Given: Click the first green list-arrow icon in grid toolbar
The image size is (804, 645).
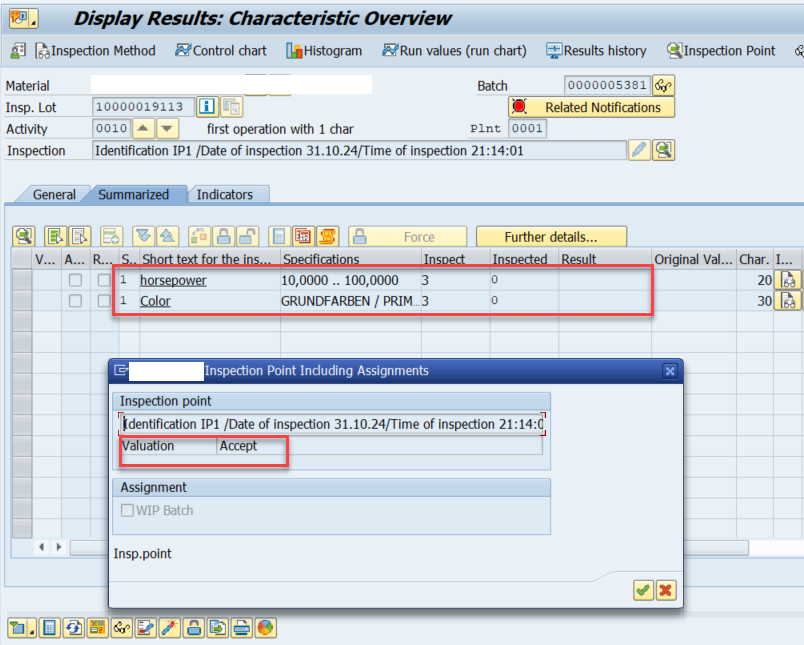Looking at the screenshot, I should [55, 236].
